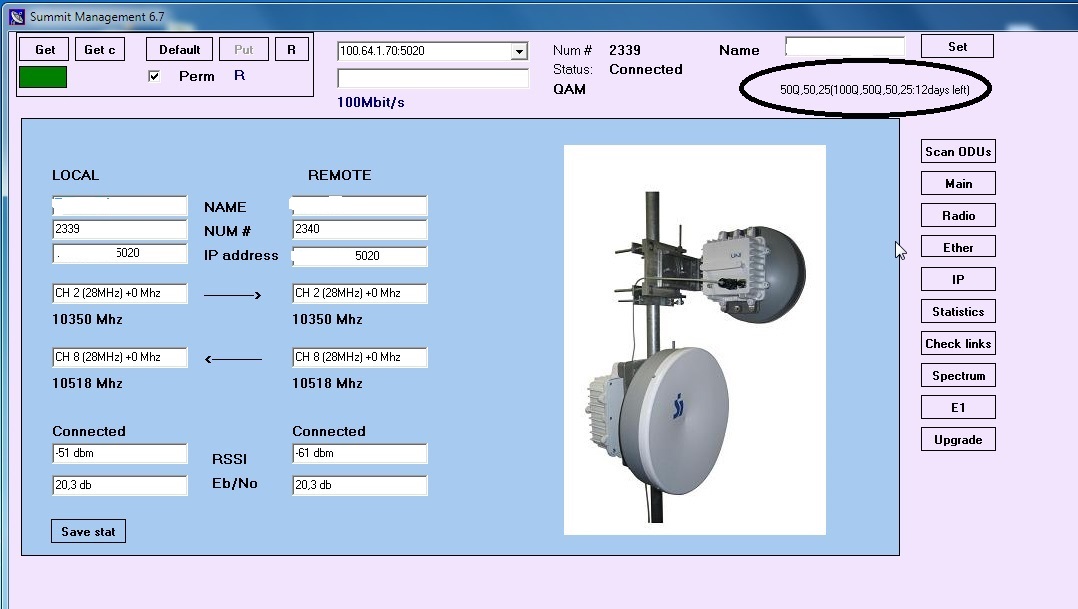The height and width of the screenshot is (609, 1078).
Task: Open the 100.64.1.70:5020 address dropdown
Action: (520, 51)
